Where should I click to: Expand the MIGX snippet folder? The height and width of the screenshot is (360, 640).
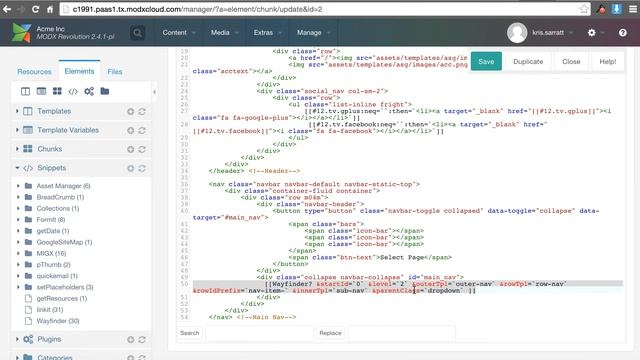tap(18, 253)
